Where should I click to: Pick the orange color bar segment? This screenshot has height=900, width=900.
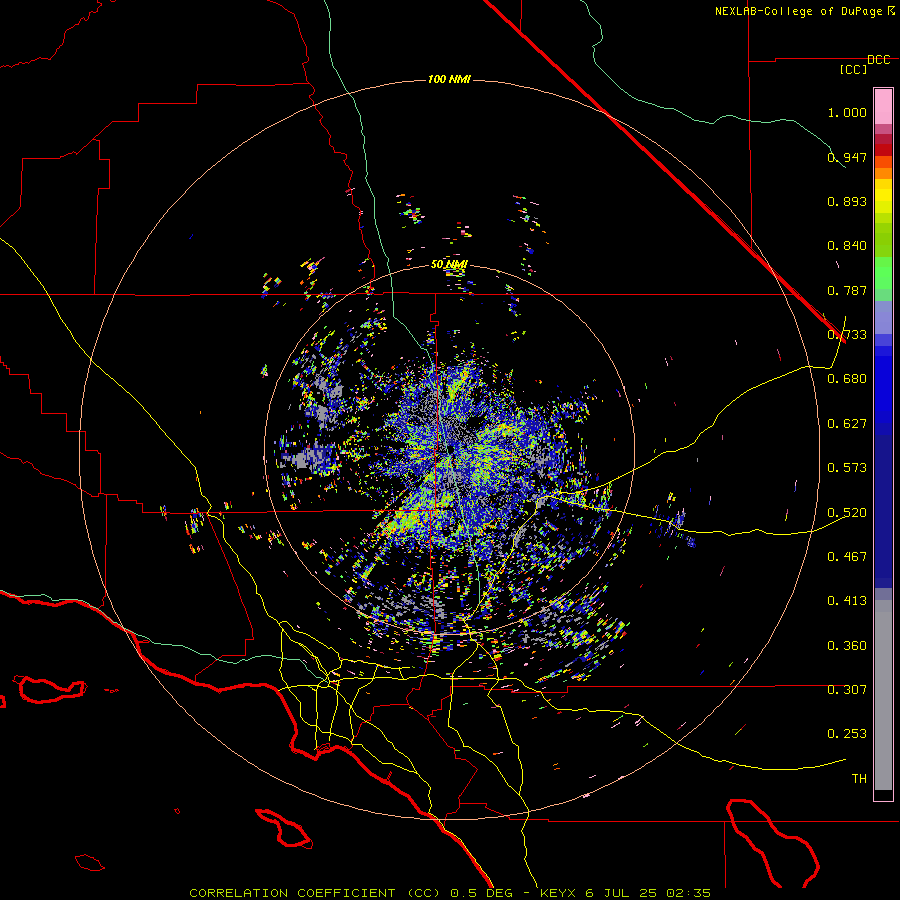coord(883,173)
